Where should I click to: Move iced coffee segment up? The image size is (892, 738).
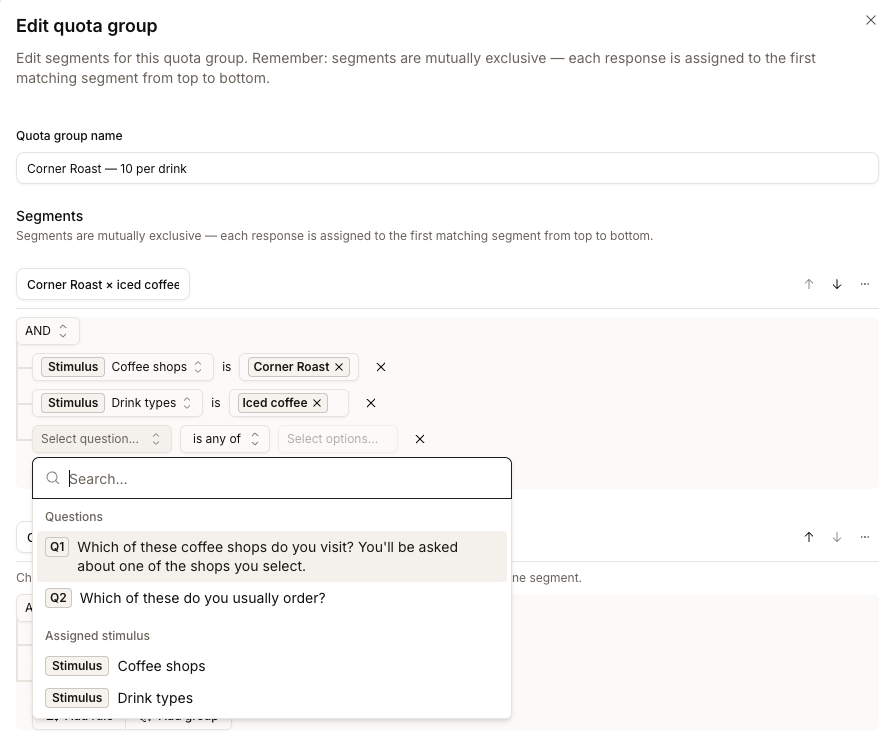tap(808, 284)
